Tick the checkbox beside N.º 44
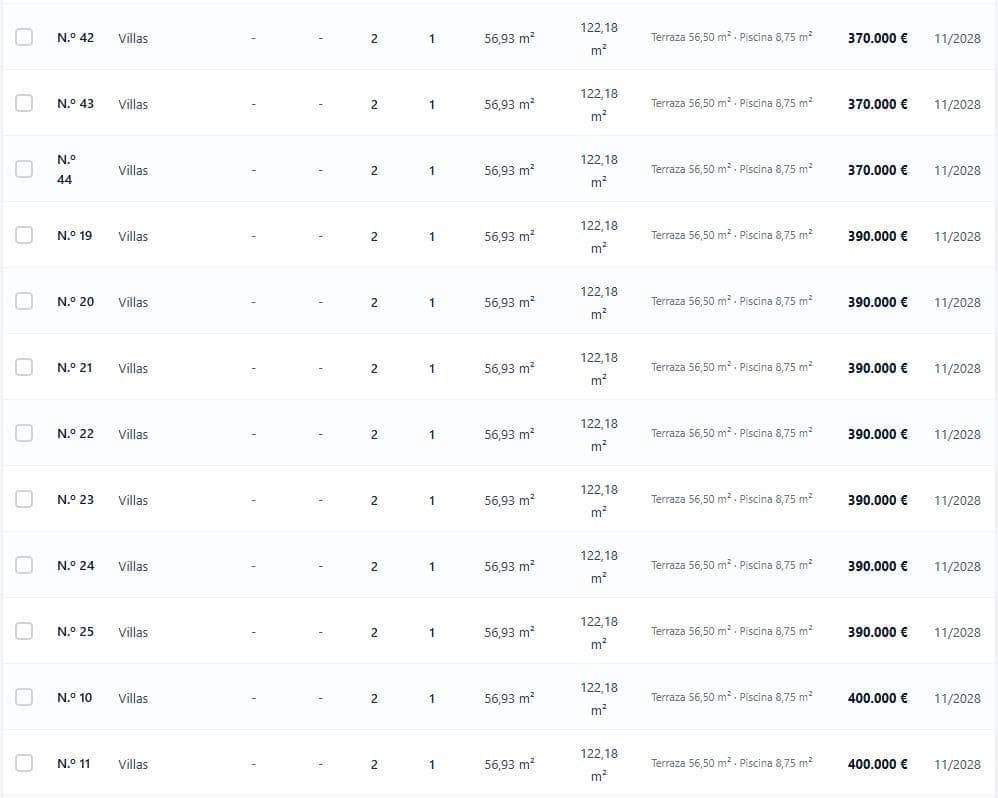 pos(24,169)
